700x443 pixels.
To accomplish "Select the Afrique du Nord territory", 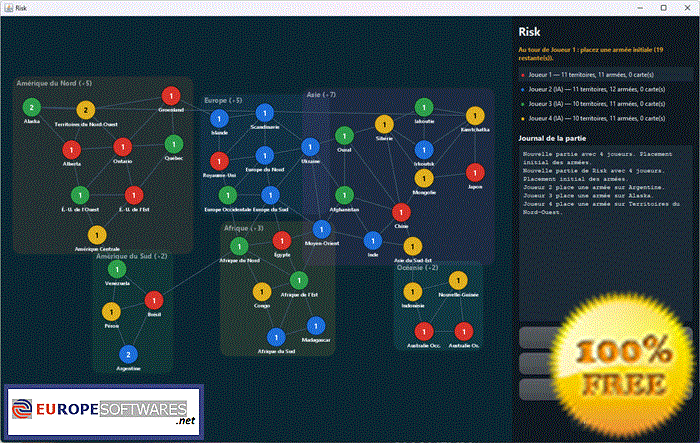I will 239,247.
